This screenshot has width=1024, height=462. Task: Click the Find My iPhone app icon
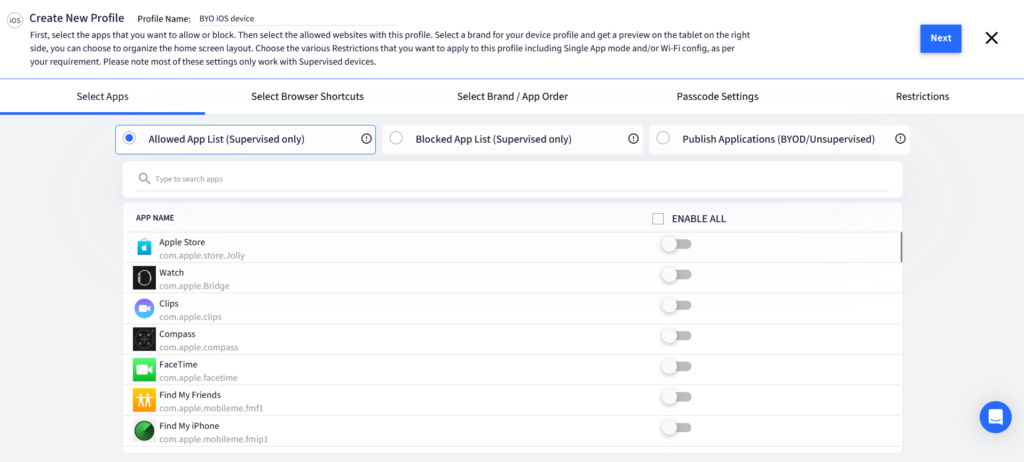(144, 431)
